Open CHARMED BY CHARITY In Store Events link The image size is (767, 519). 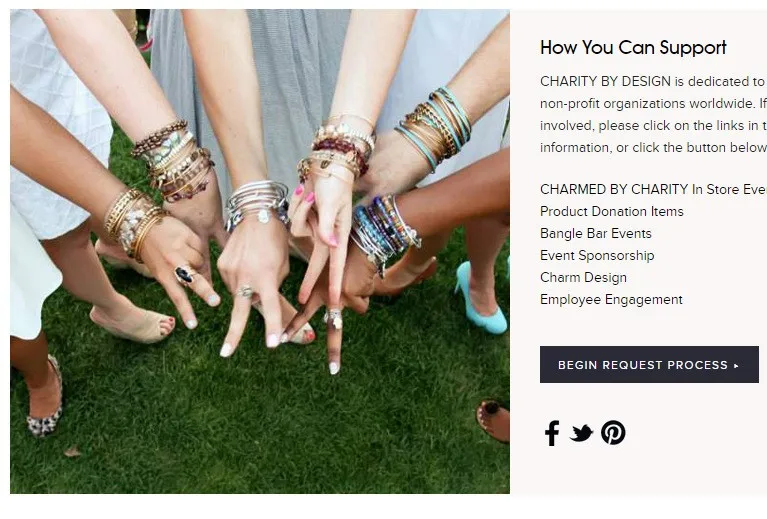653,189
